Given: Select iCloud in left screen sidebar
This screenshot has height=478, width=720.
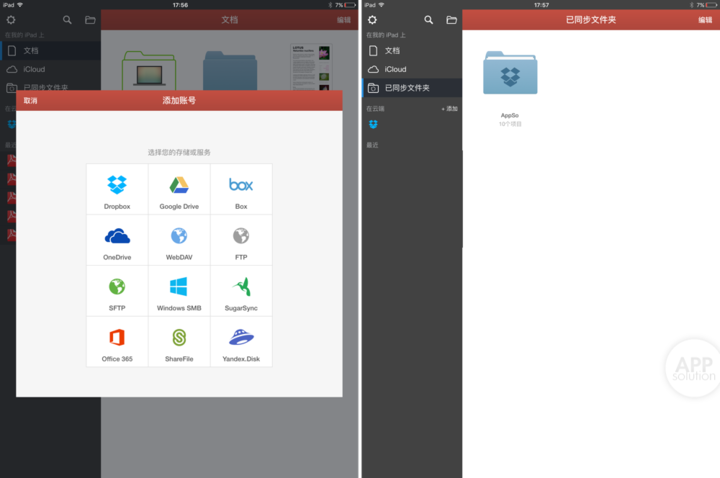Looking at the screenshot, I should pos(51,69).
